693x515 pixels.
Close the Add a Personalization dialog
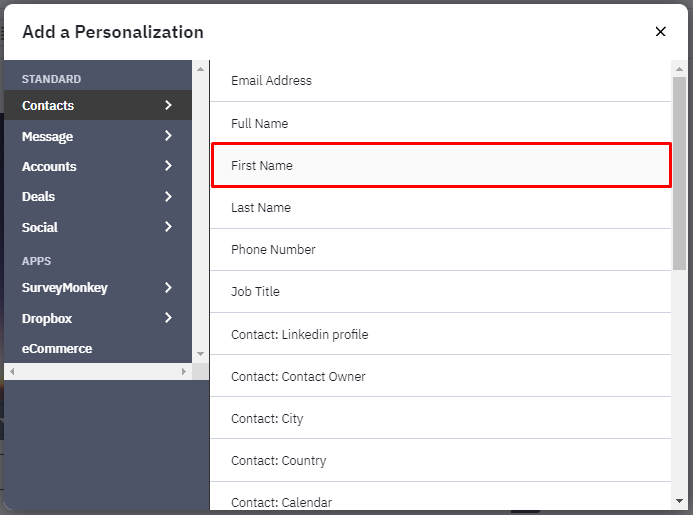660,31
